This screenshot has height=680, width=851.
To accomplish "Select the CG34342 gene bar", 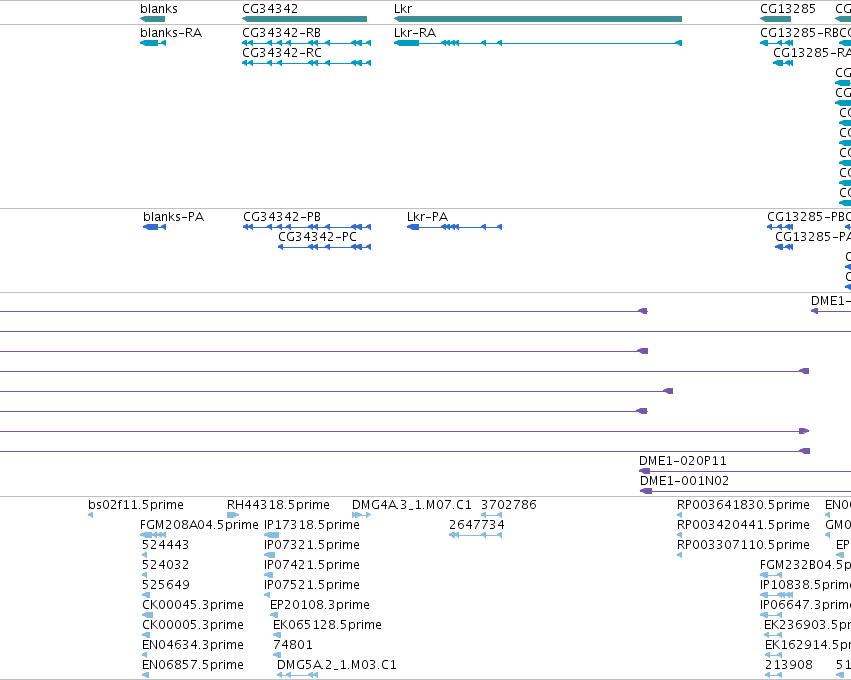I will pyautogui.click(x=304, y=19).
